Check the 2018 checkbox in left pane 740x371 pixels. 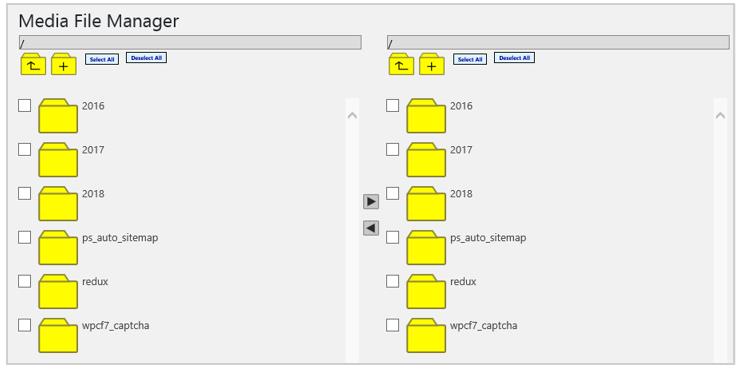pos(25,193)
